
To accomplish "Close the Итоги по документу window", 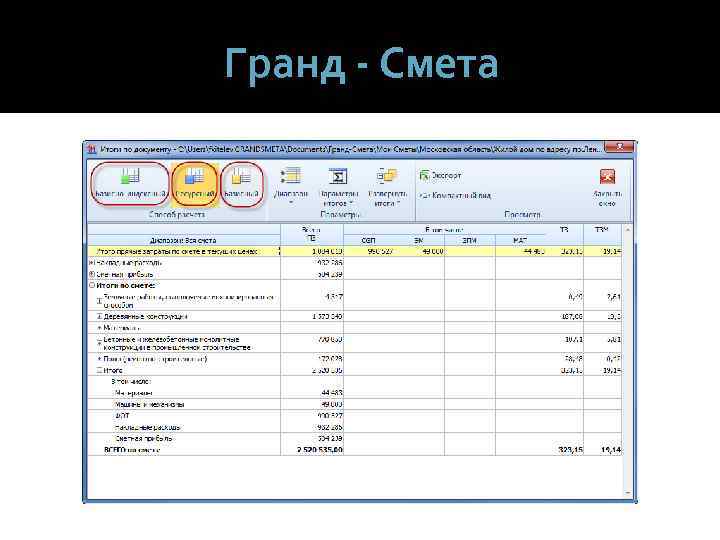I will [619, 147].
